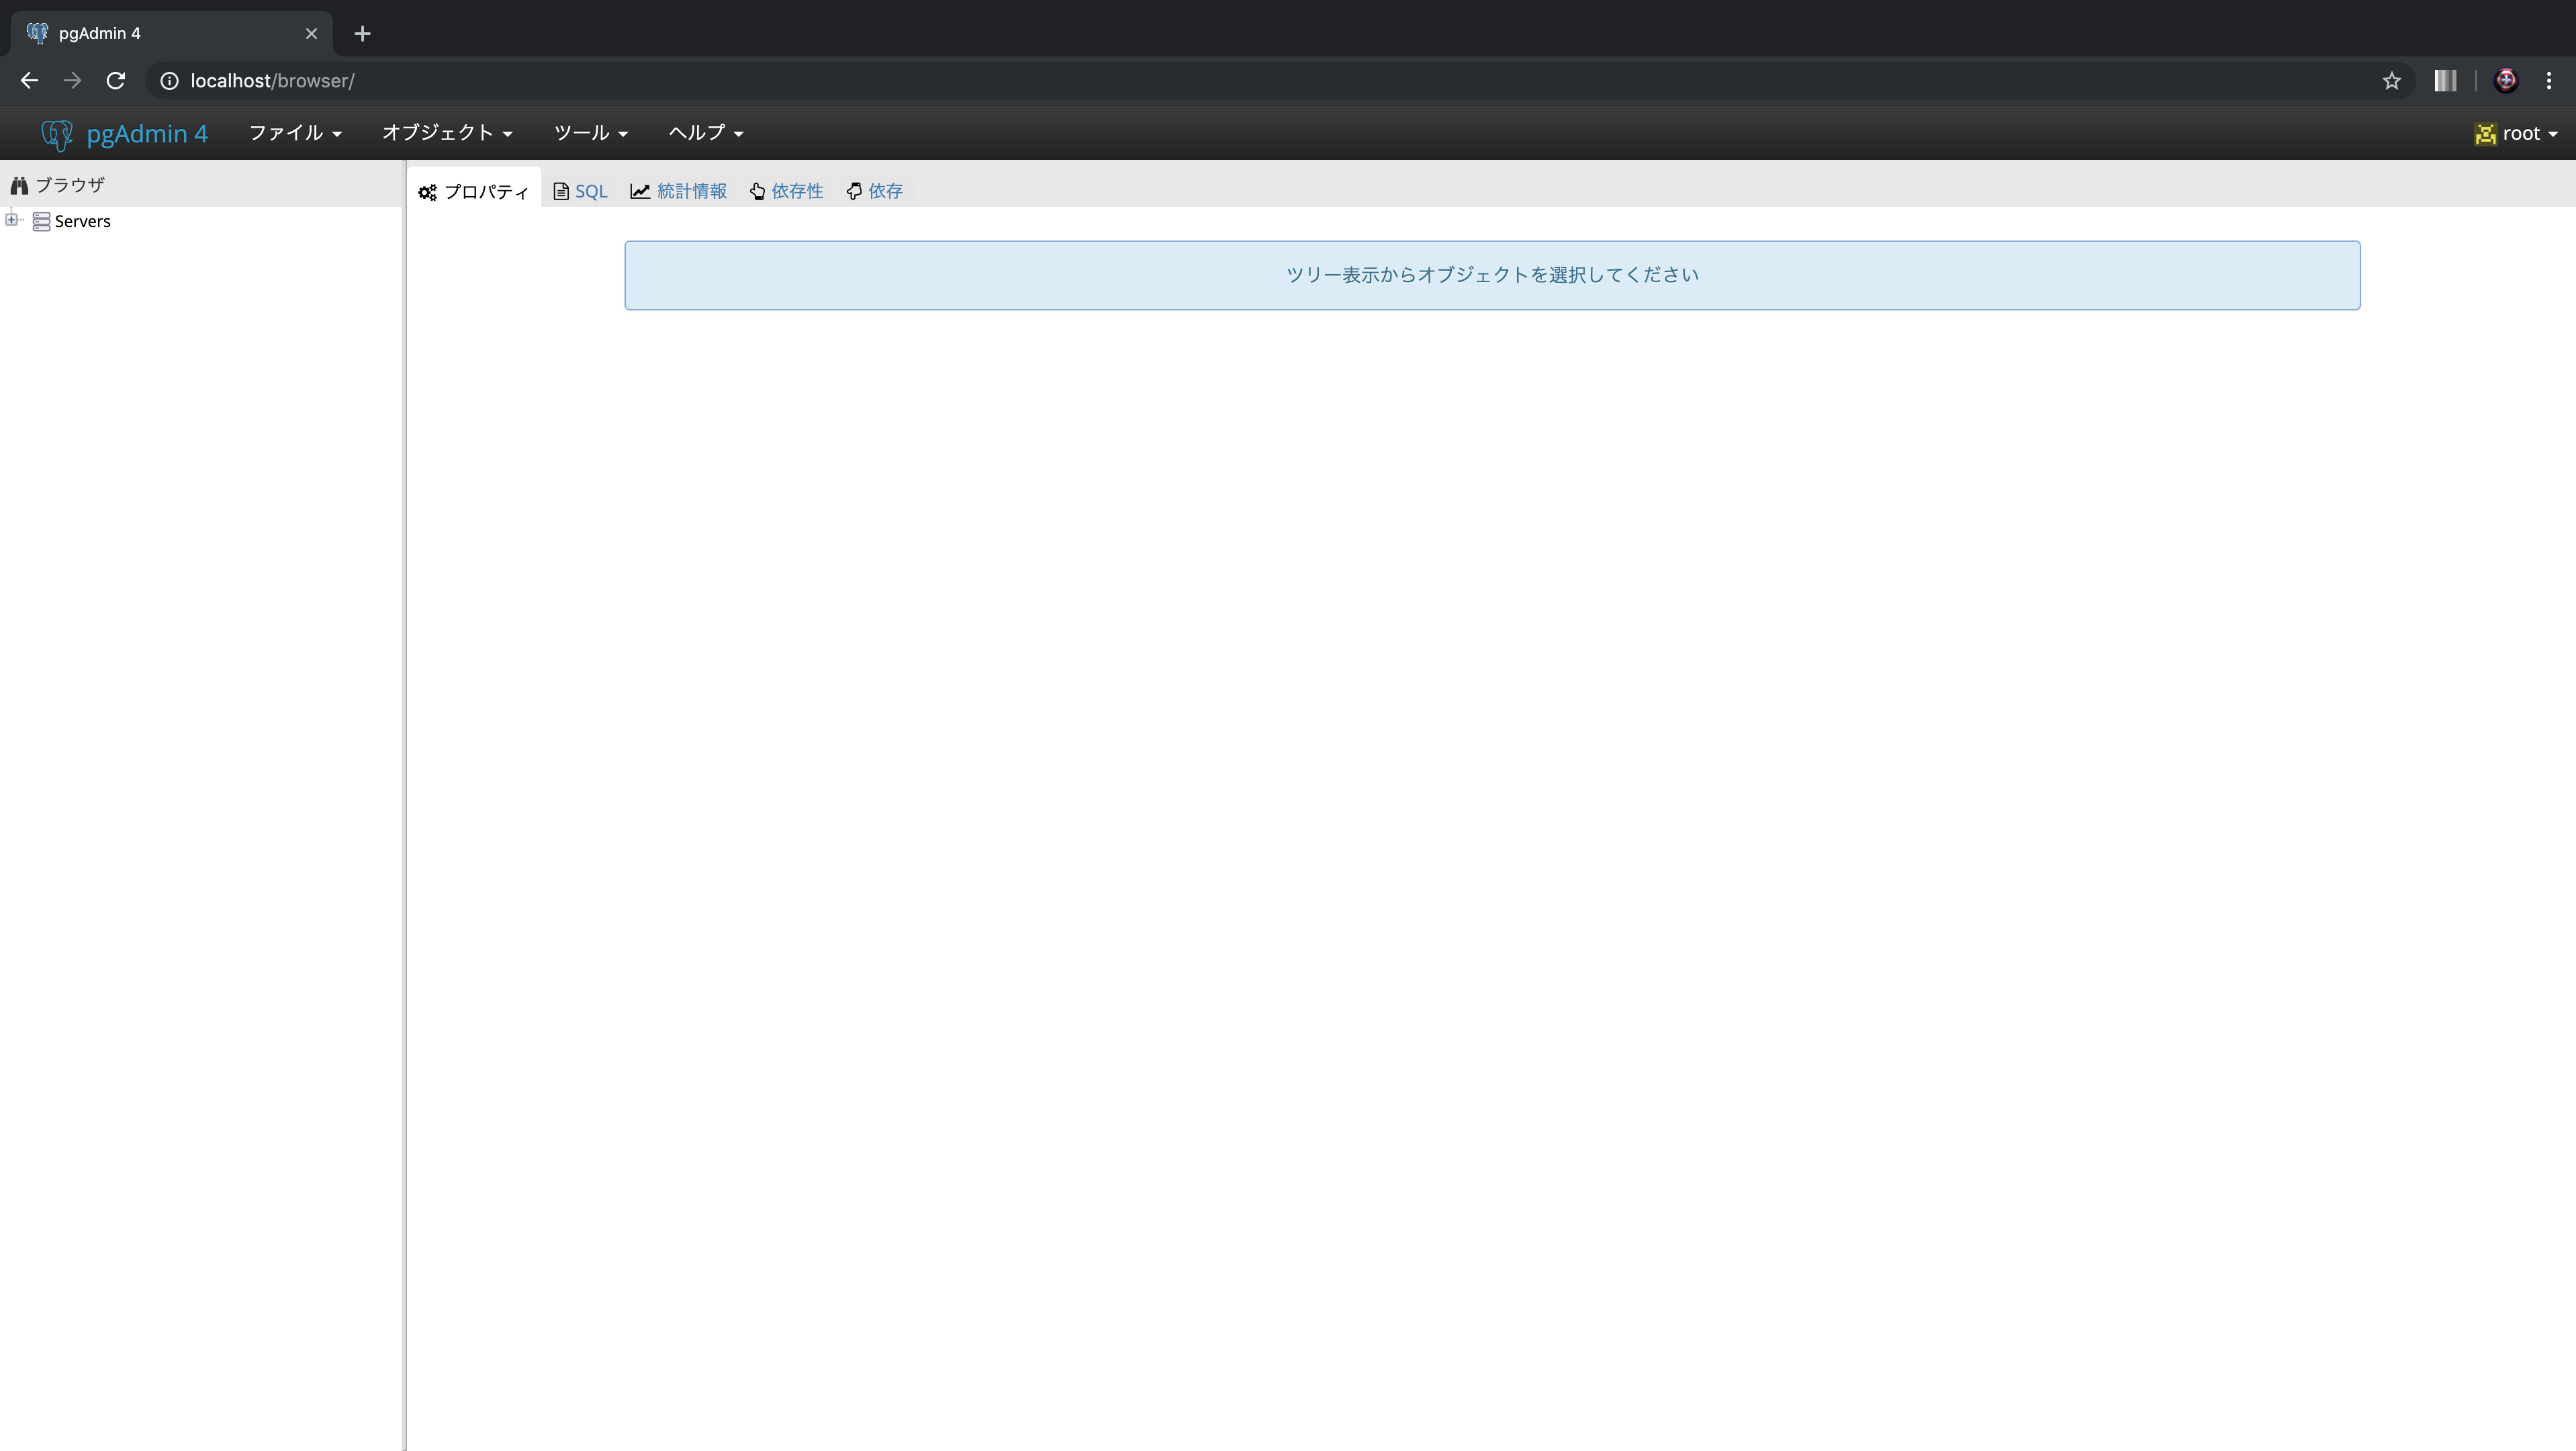Go back with browser back arrow
The width and height of the screenshot is (2576, 1451).
click(x=29, y=81)
